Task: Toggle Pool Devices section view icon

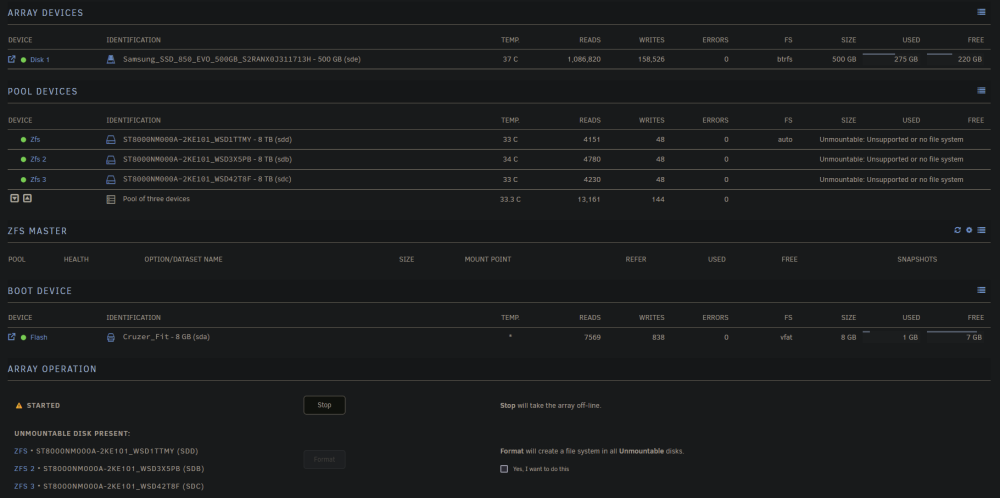Action: [x=982, y=91]
